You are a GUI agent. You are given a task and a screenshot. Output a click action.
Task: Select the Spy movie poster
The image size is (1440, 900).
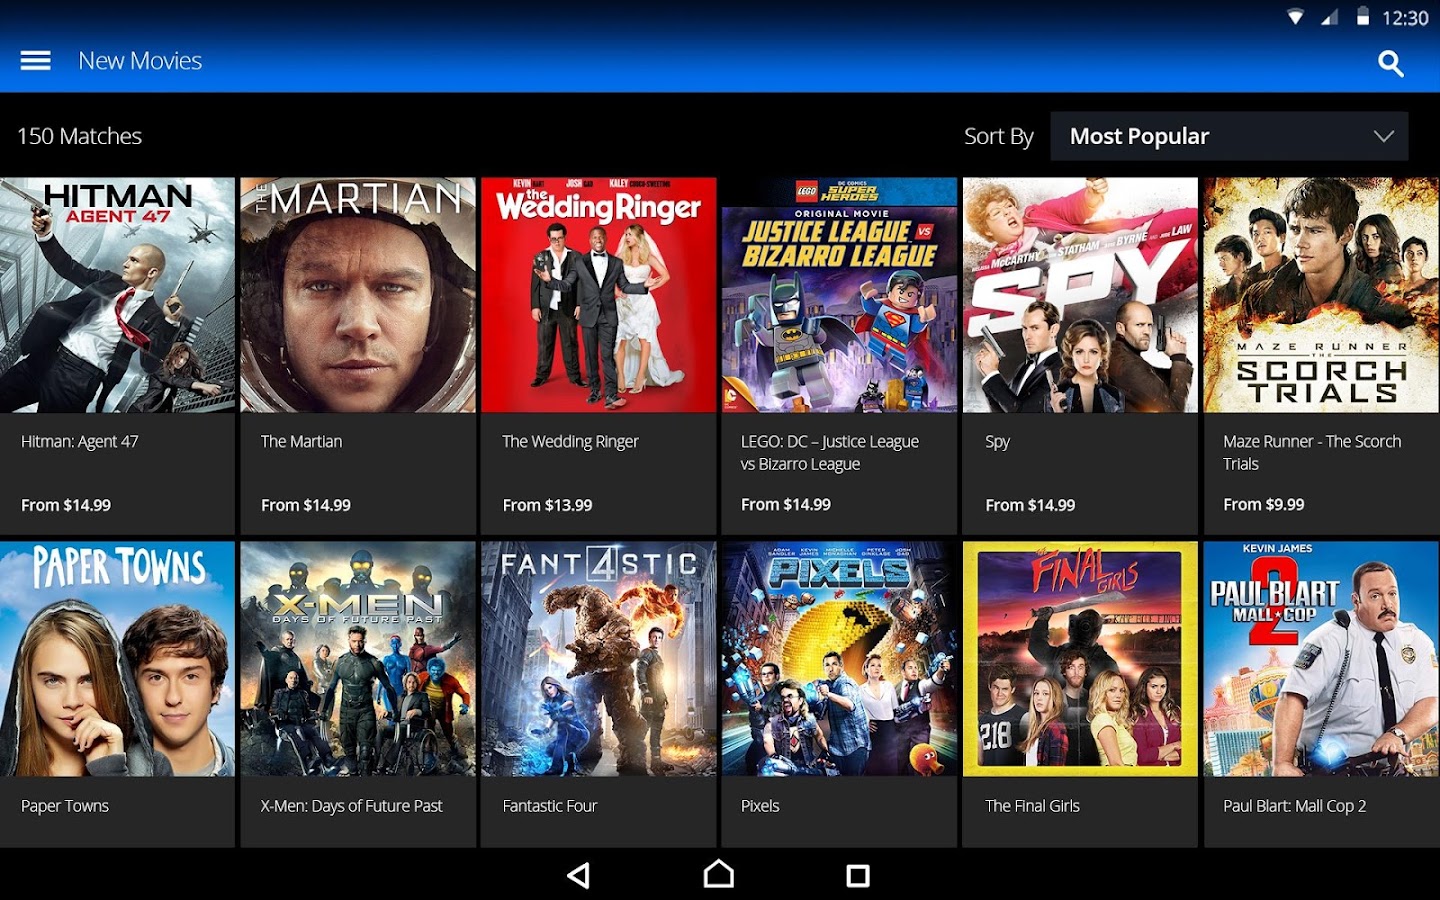click(1080, 295)
